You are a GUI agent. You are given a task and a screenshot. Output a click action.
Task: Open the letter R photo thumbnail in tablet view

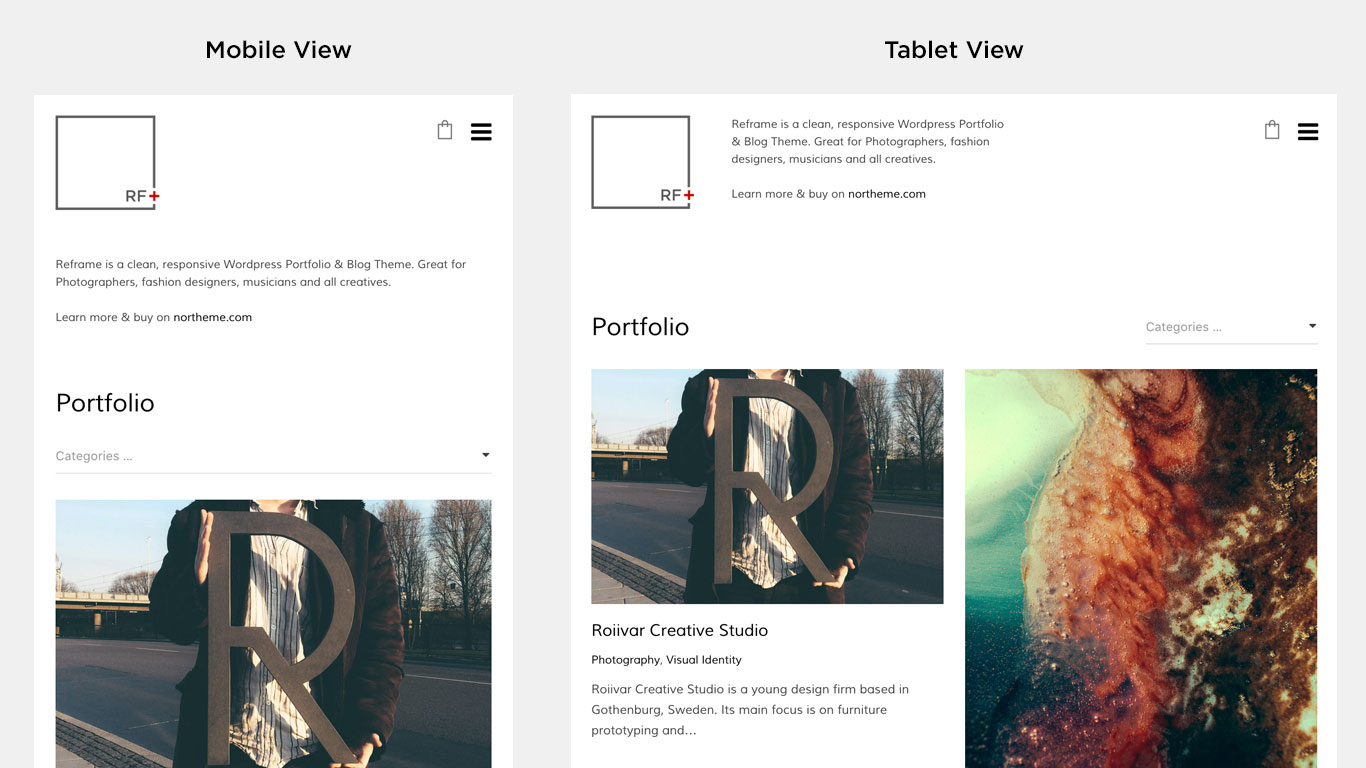tap(767, 486)
